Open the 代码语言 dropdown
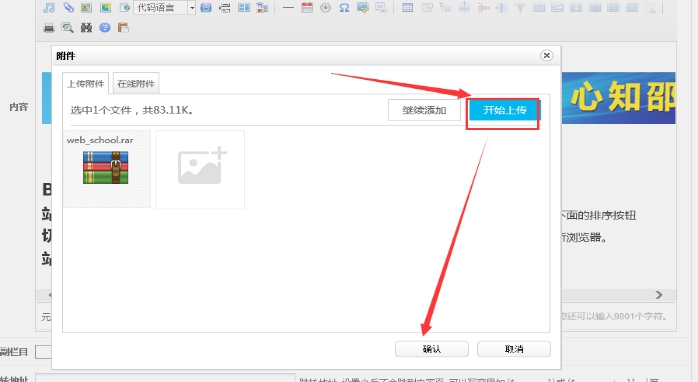Viewport: 698px width, 382px height. (x=164, y=8)
